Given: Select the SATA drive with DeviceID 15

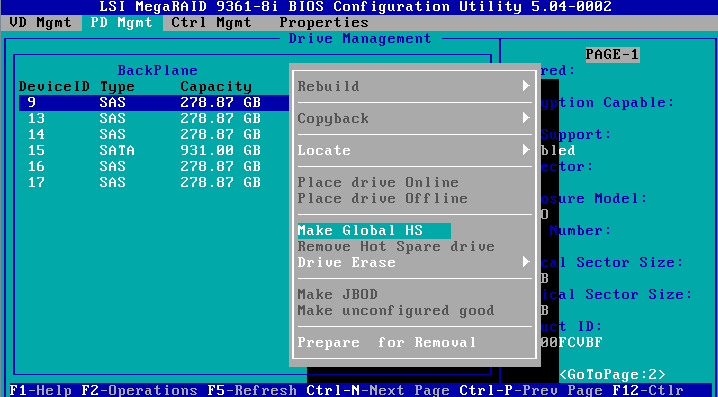Looking at the screenshot, I should tap(154, 150).
